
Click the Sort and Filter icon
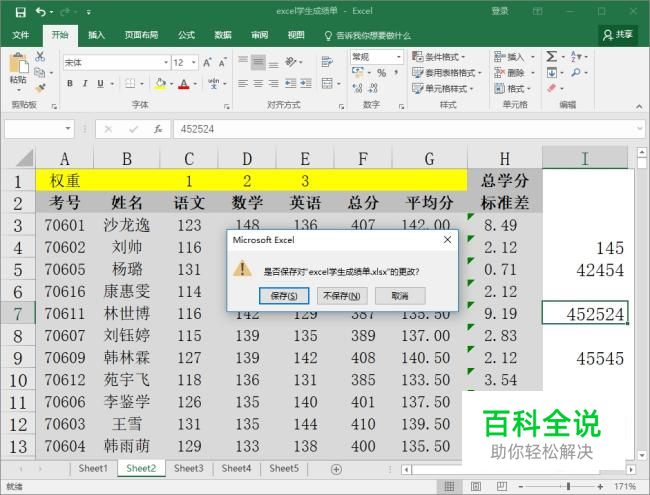pos(576,56)
